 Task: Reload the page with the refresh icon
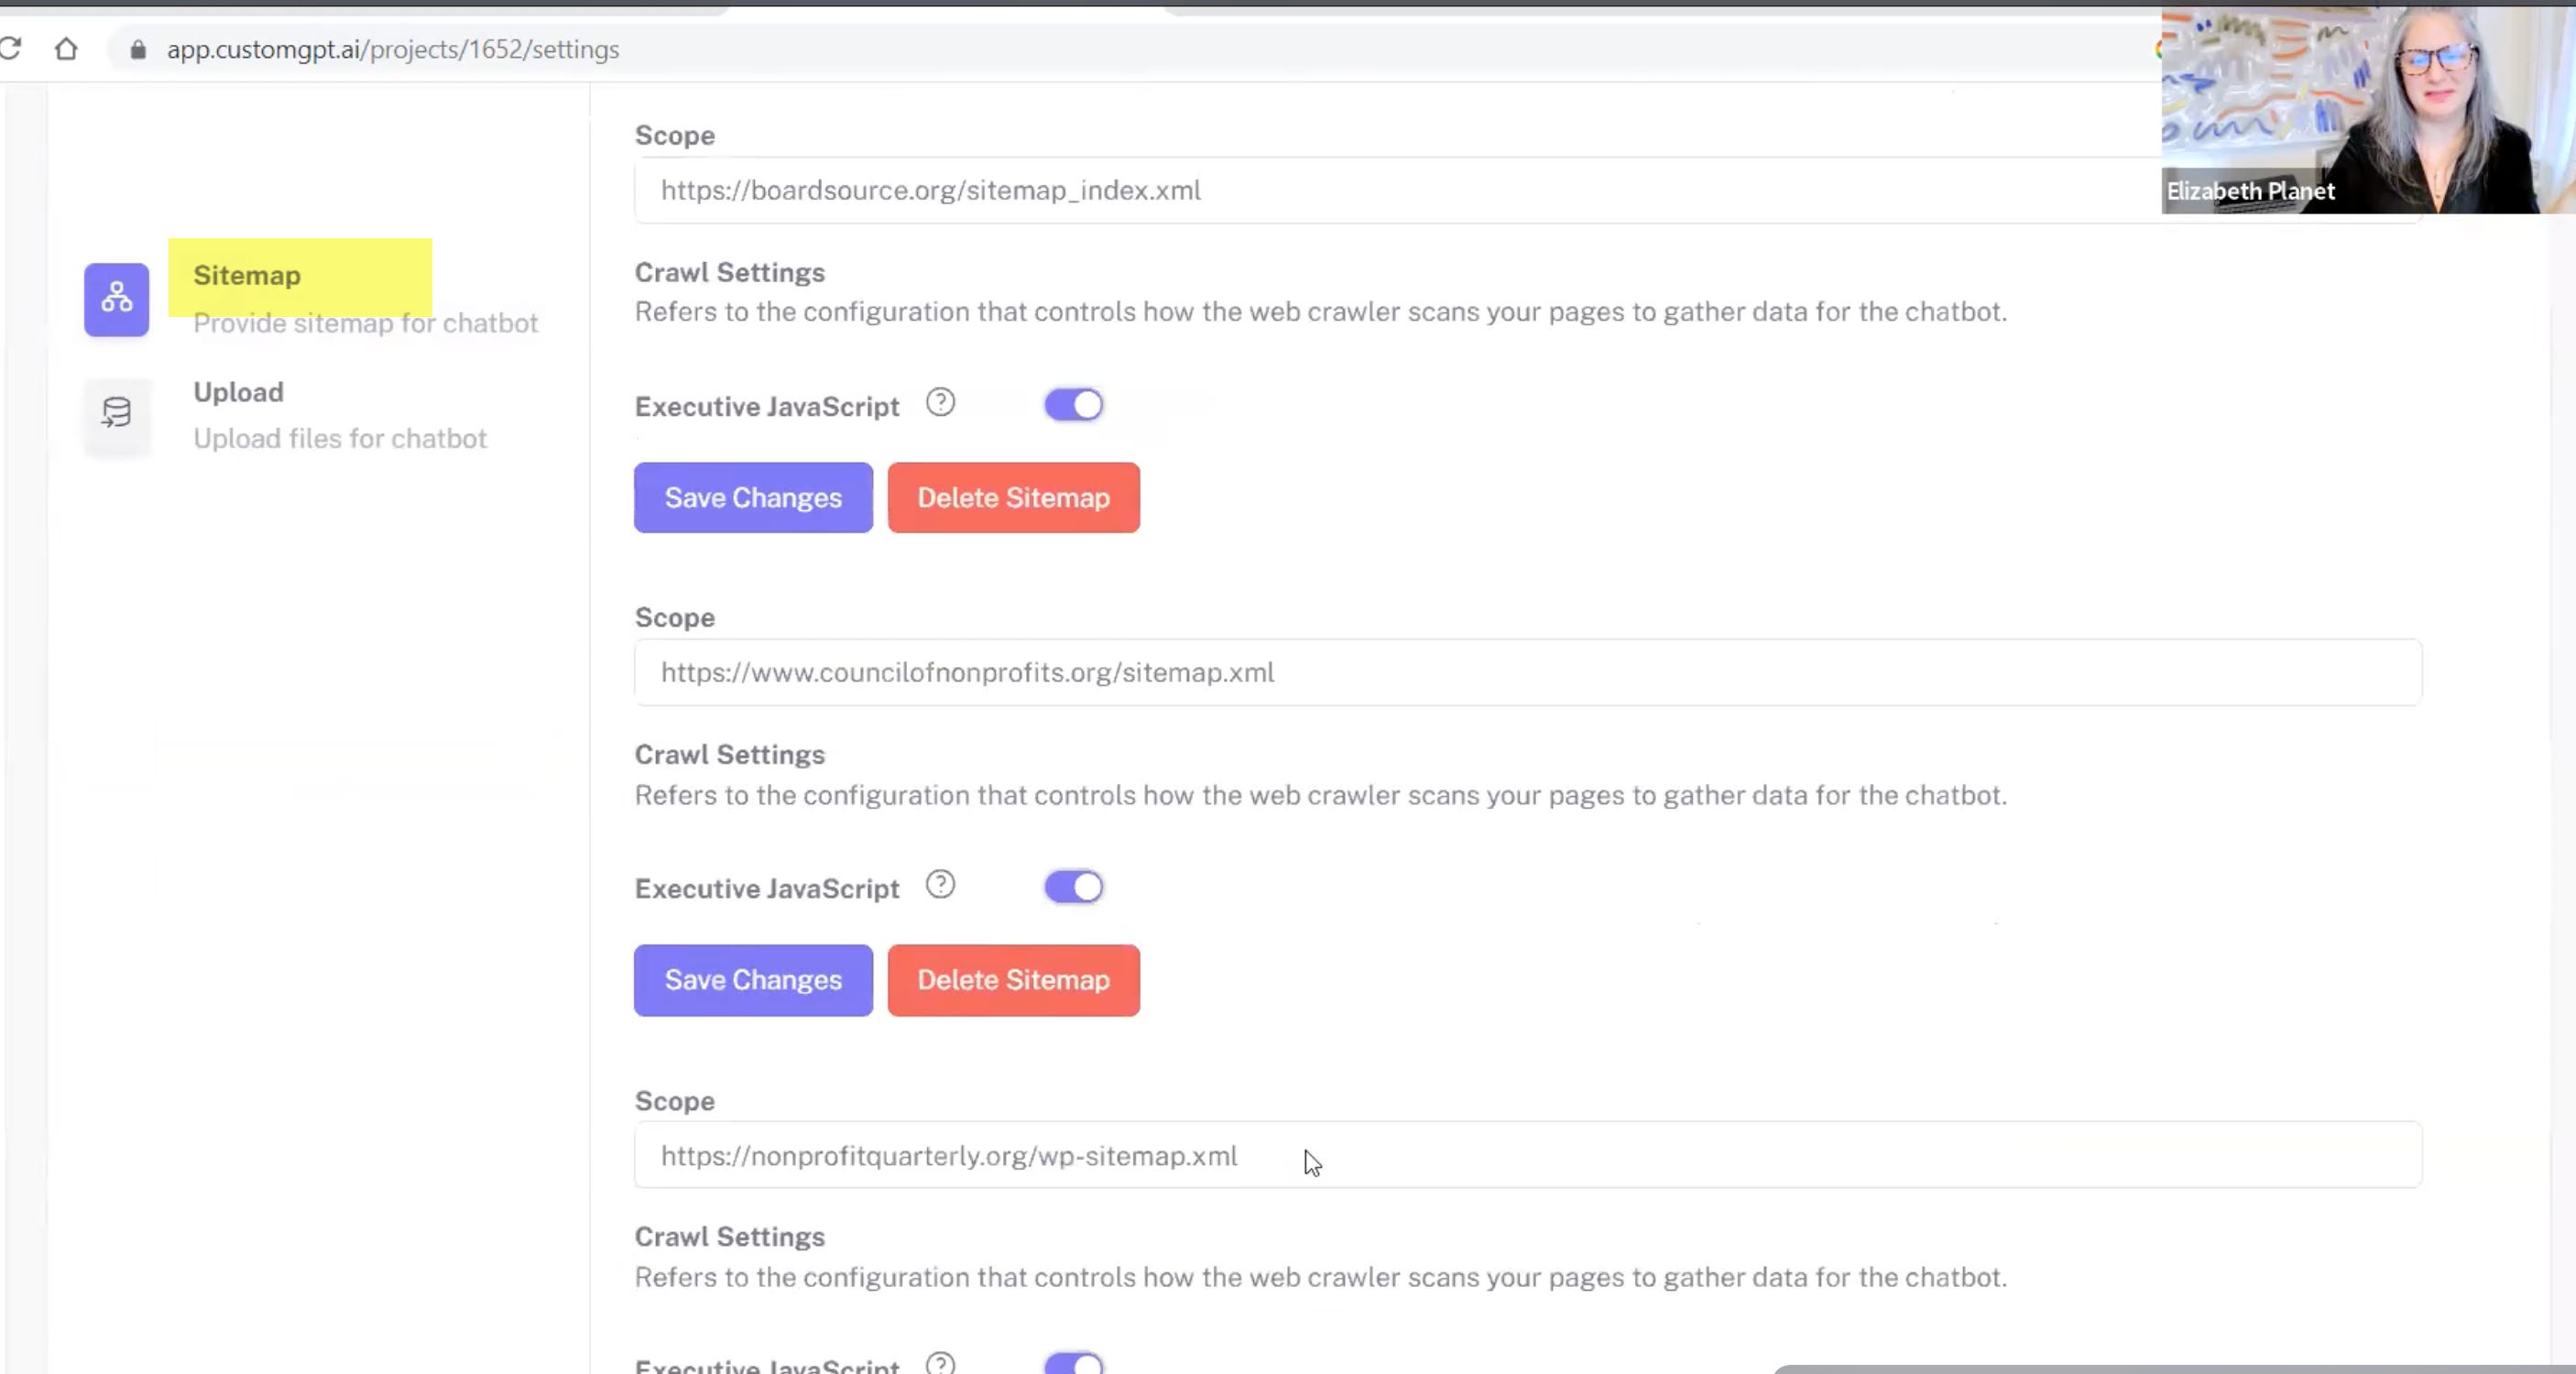[13, 48]
